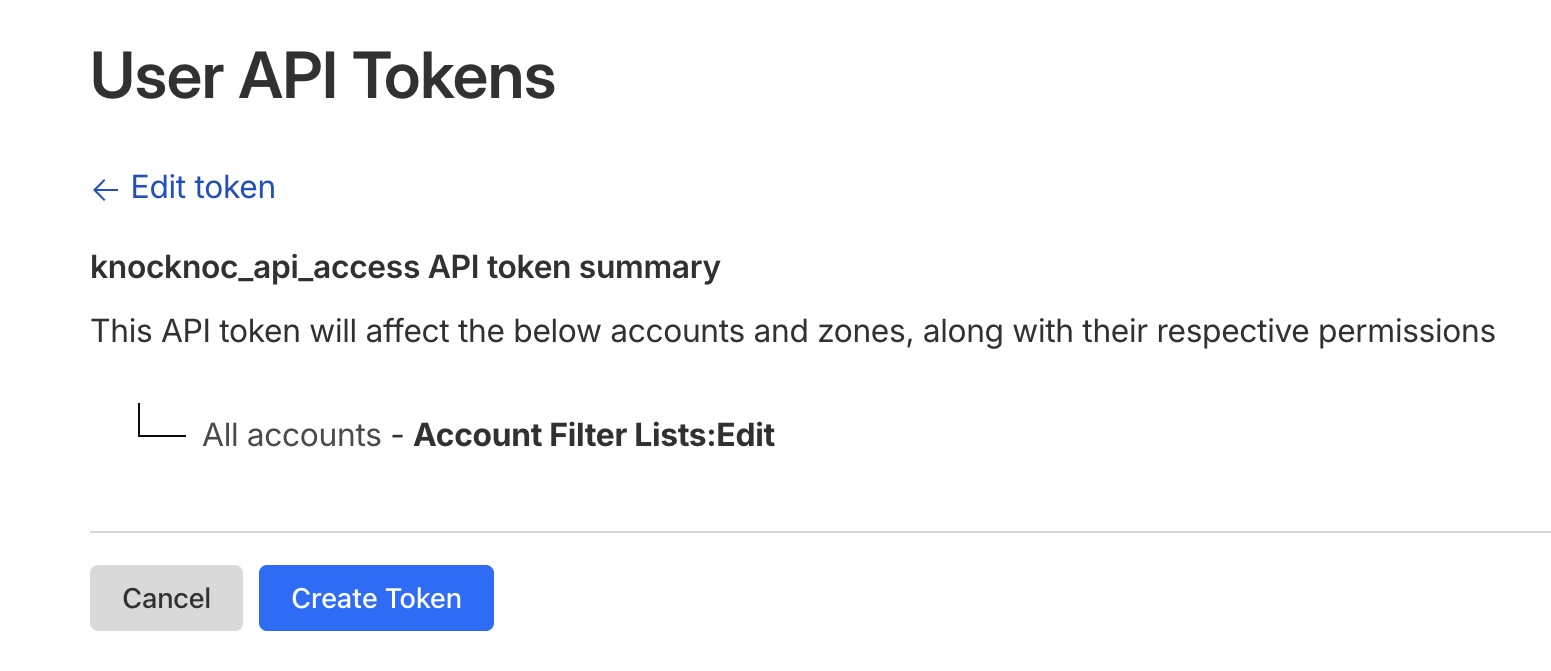Click the knocknoc_api_access token name
This screenshot has height=671, width=1551.
(255, 268)
